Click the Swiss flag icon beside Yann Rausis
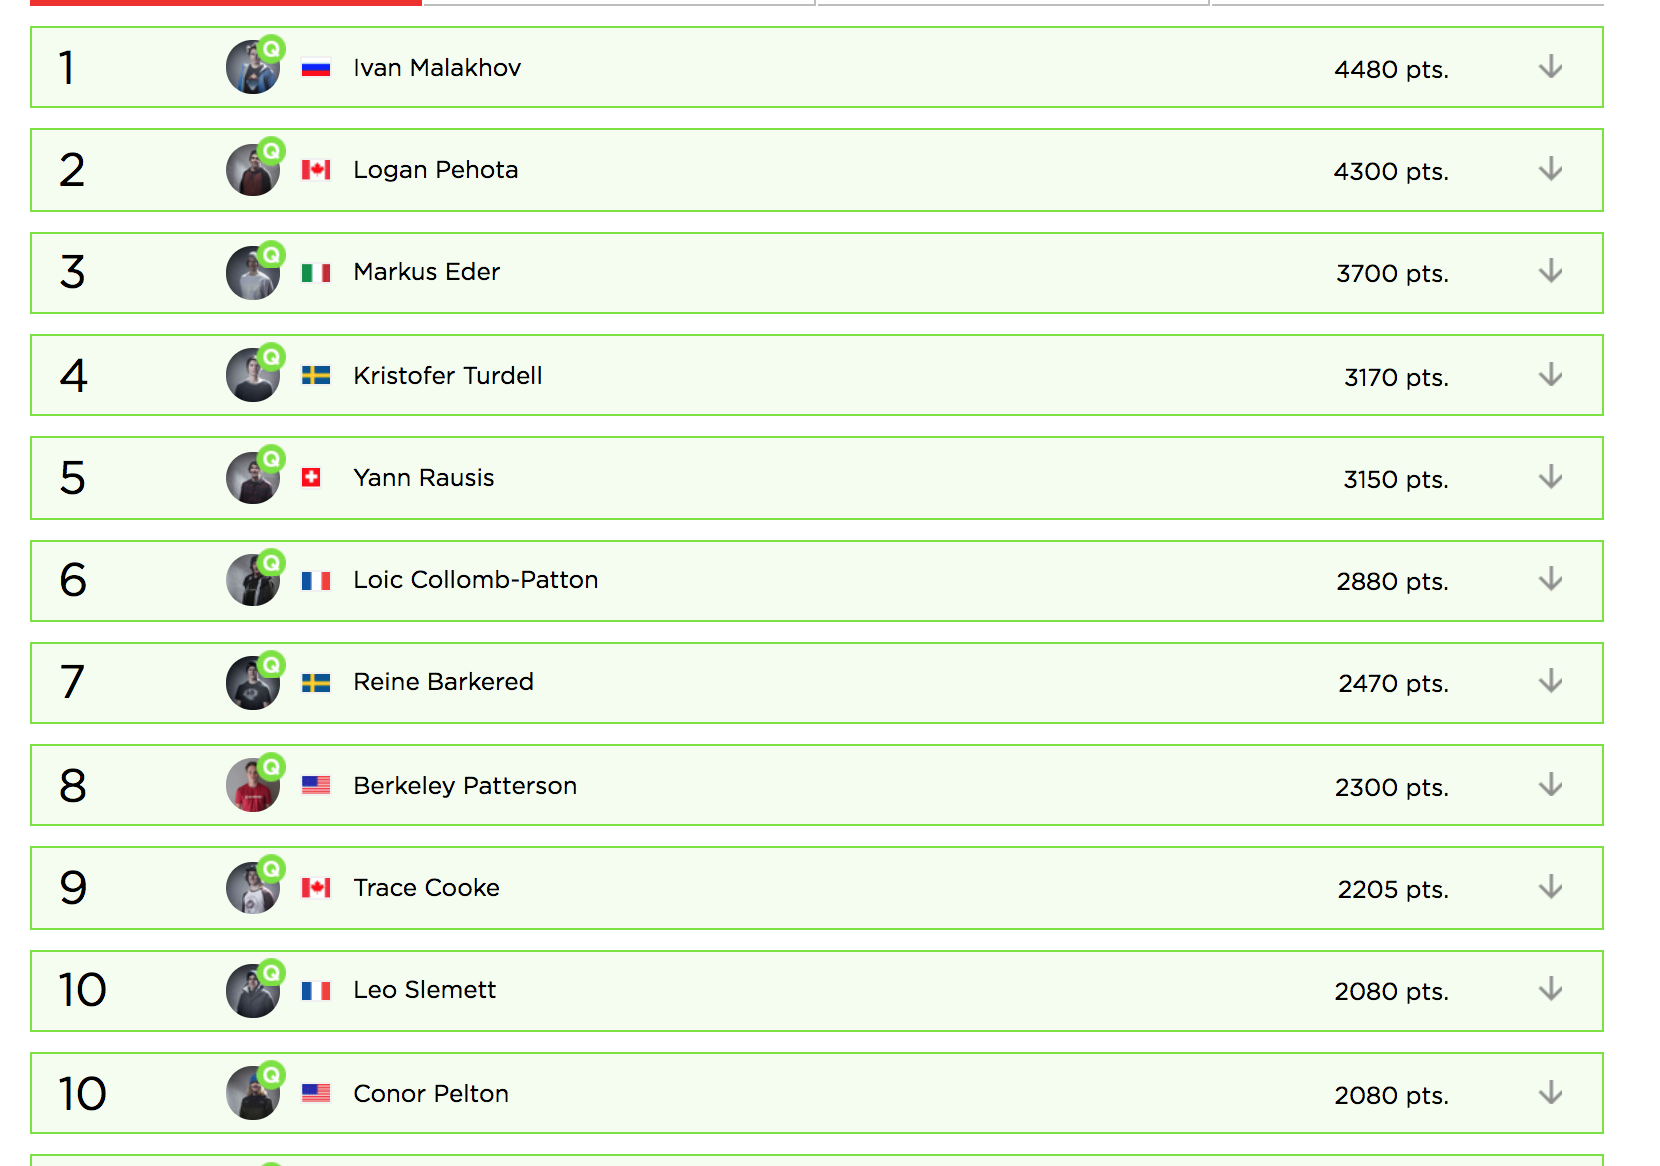The image size is (1660, 1166). 311,478
